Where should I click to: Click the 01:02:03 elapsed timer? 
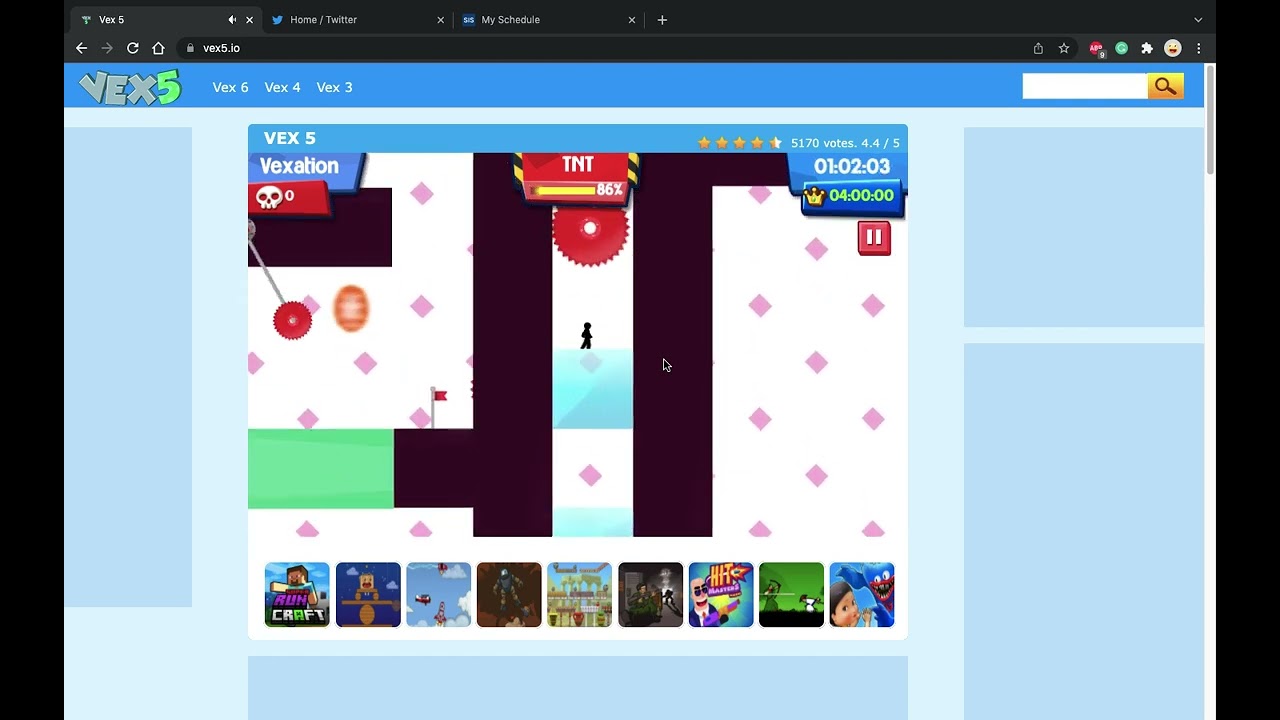click(851, 167)
